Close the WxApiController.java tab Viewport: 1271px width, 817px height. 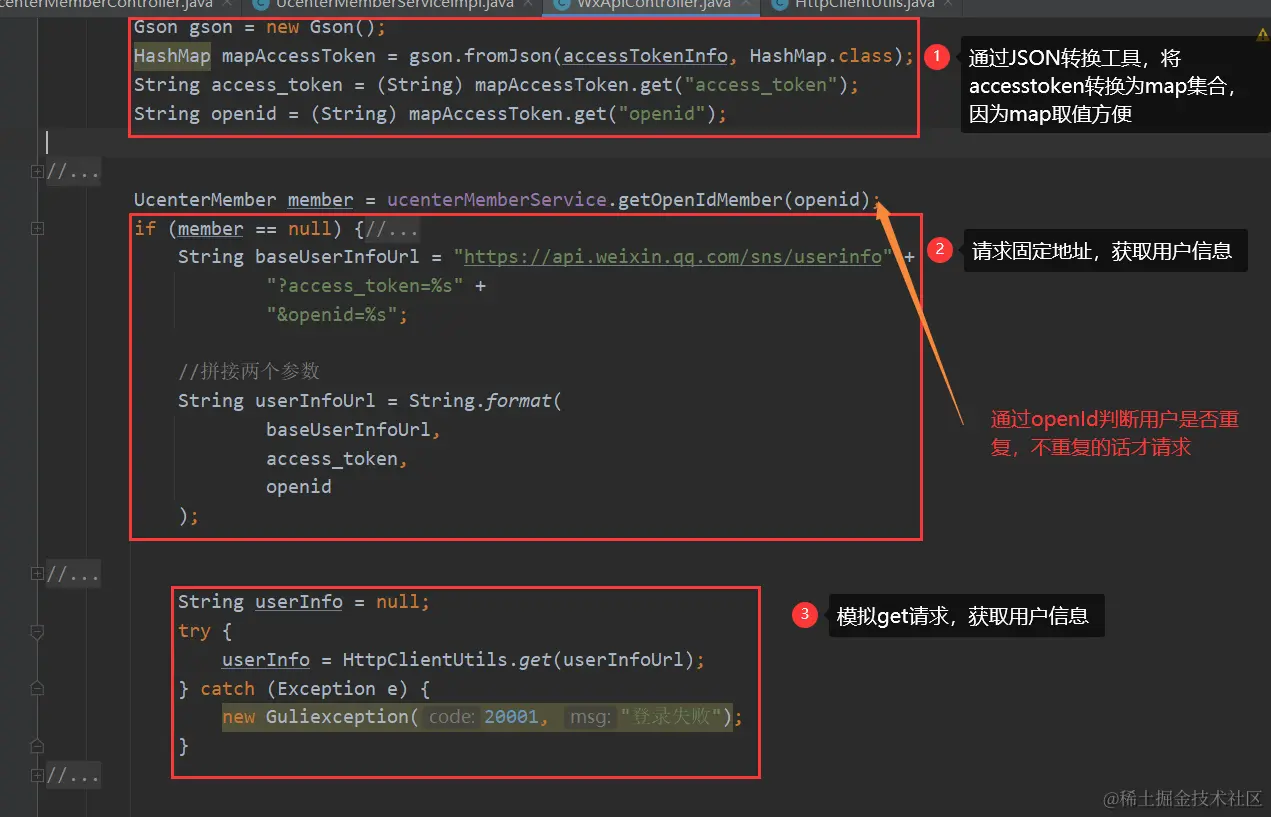744,6
